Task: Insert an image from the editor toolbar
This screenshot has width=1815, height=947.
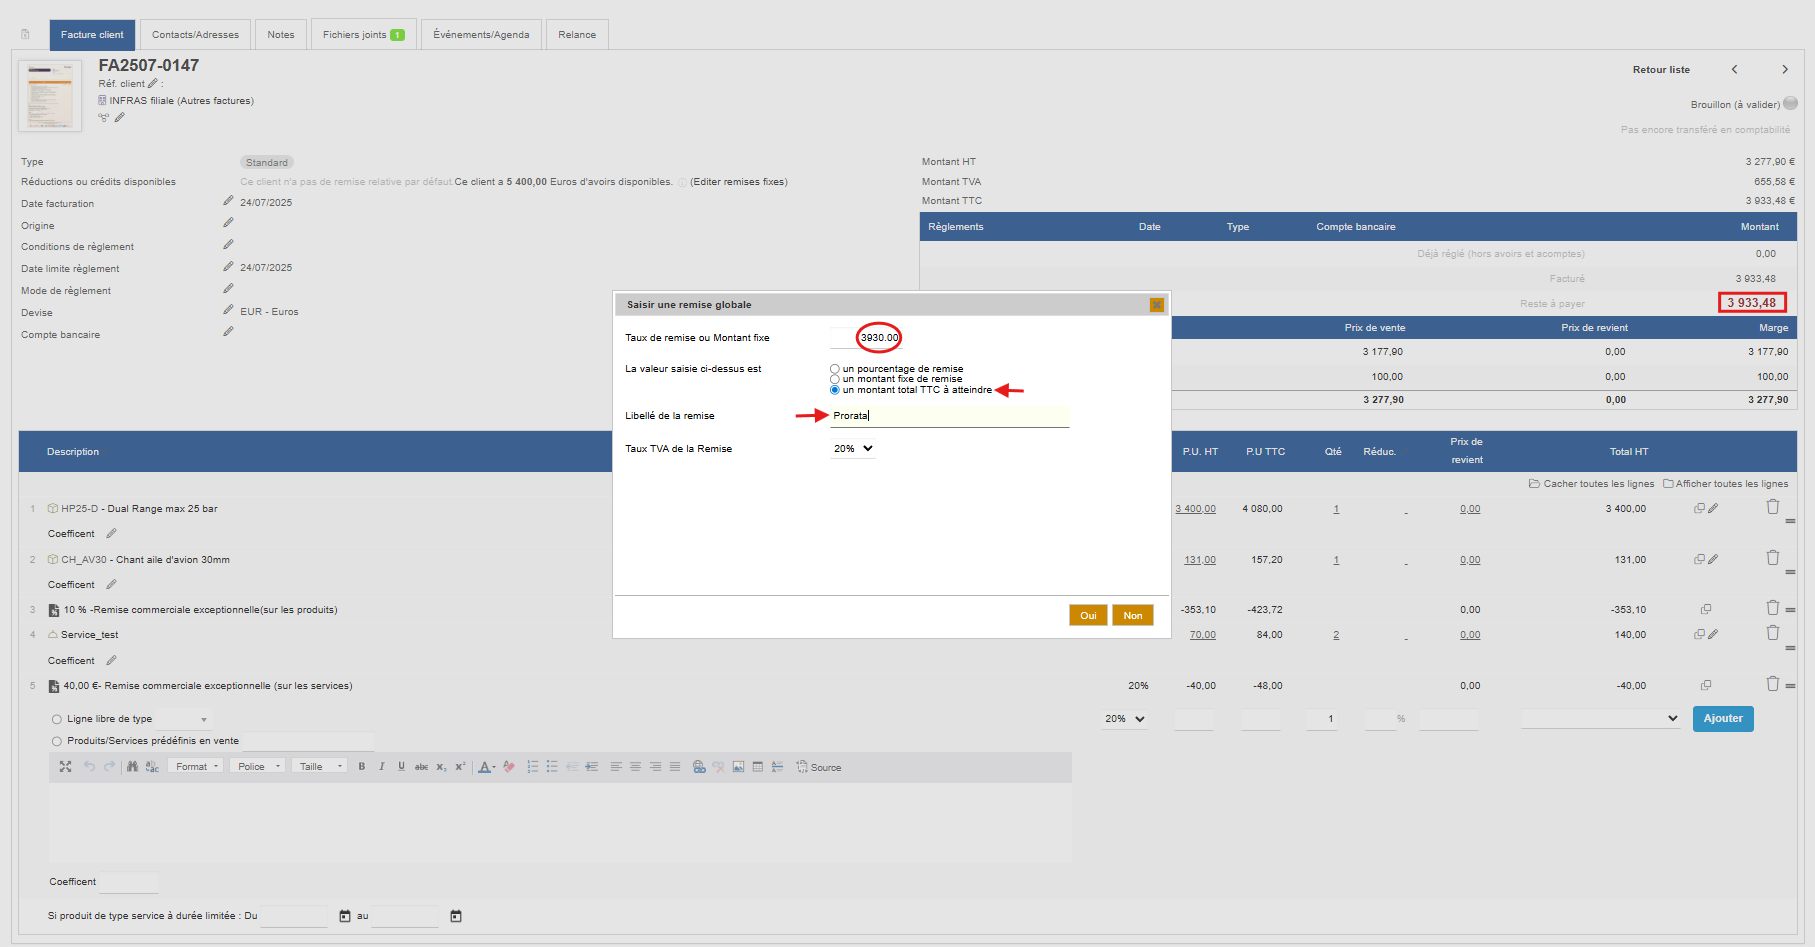Action: [738, 767]
